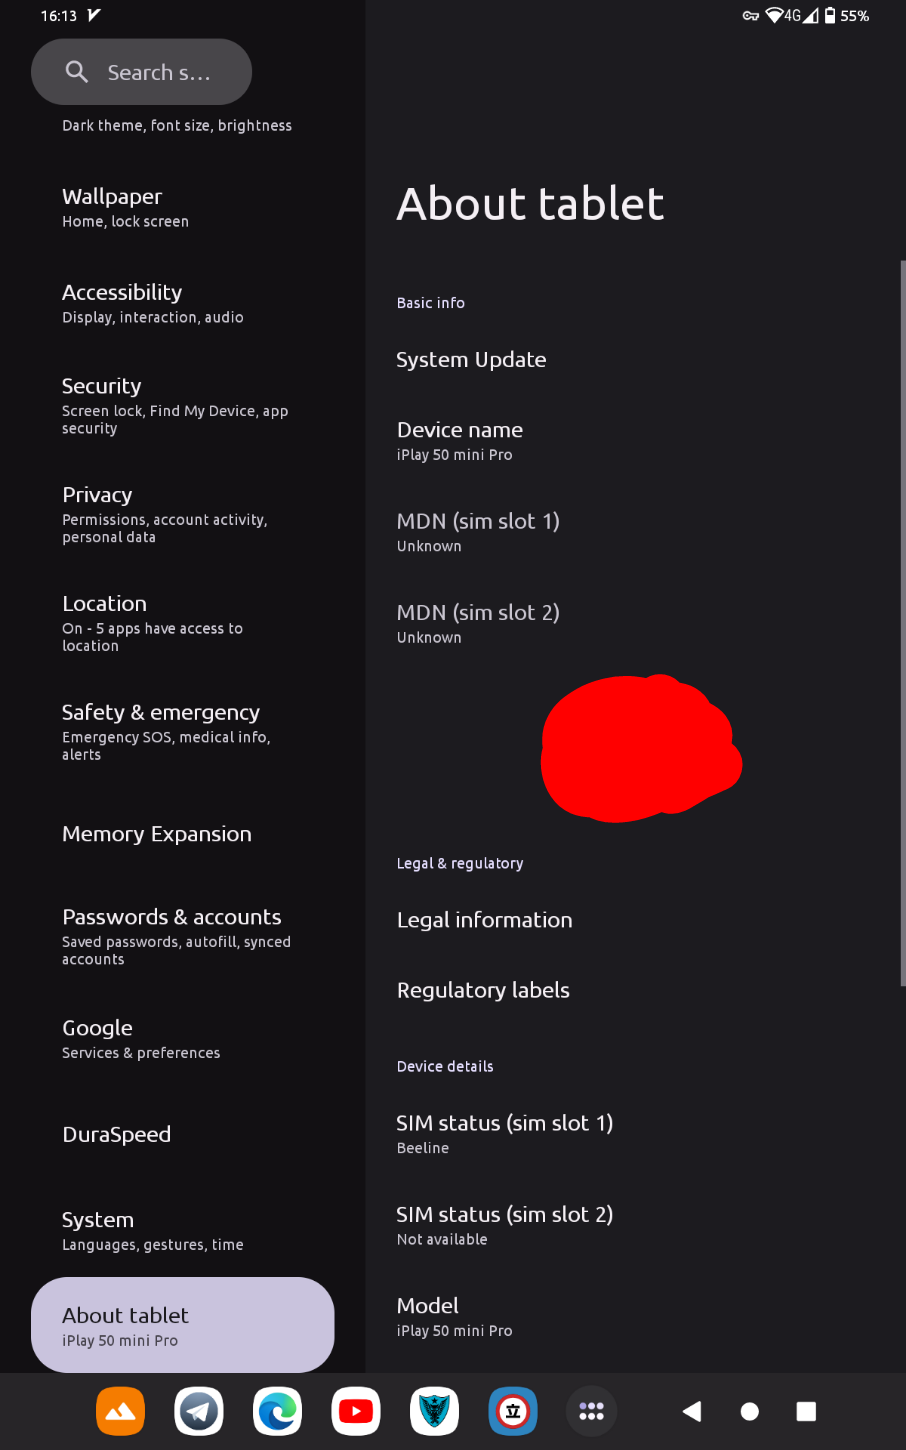Open the app drawer dots icon

click(591, 1411)
